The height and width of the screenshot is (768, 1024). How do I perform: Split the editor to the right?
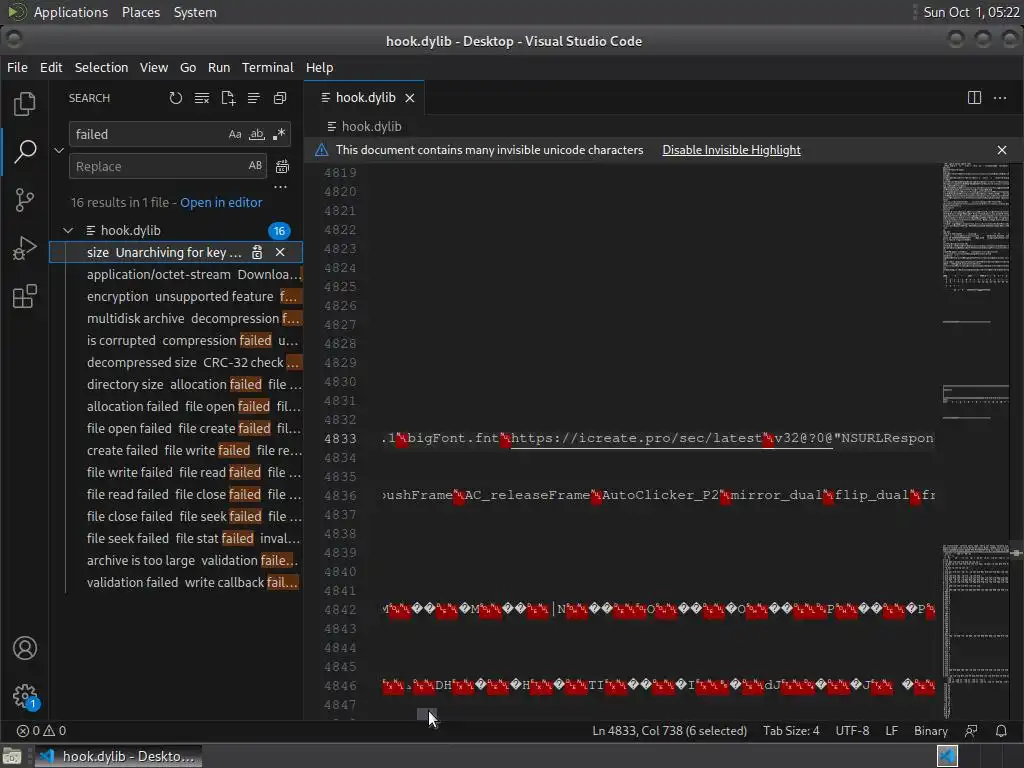[x=974, y=98]
